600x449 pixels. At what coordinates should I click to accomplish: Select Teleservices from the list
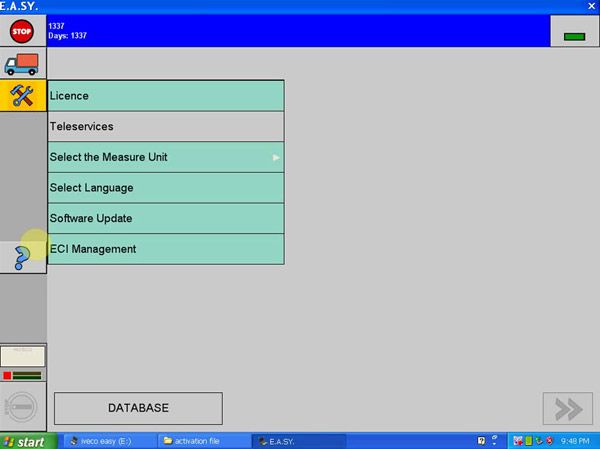tap(166, 127)
